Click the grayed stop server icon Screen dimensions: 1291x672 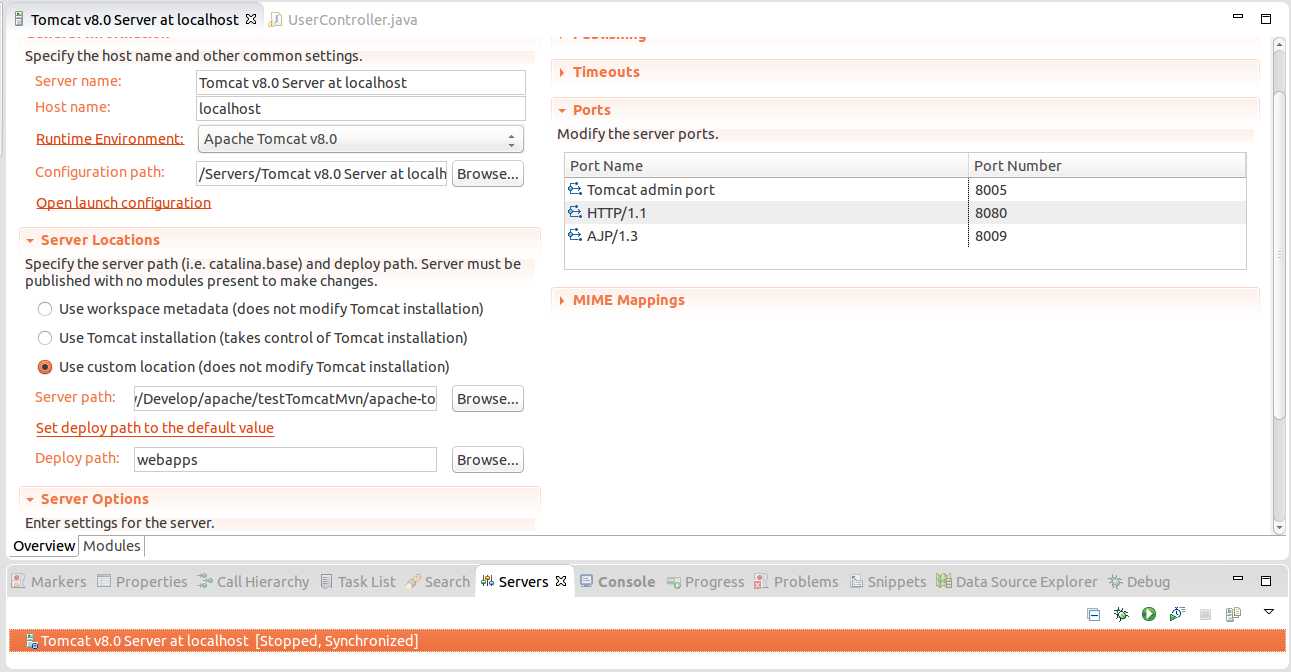[1205, 614]
